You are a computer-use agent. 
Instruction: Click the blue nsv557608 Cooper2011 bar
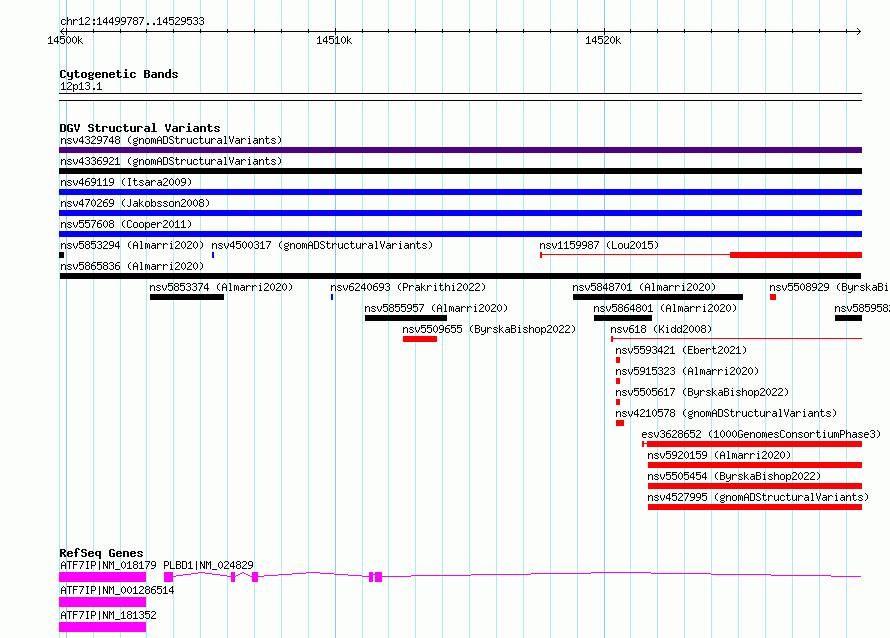pos(460,234)
